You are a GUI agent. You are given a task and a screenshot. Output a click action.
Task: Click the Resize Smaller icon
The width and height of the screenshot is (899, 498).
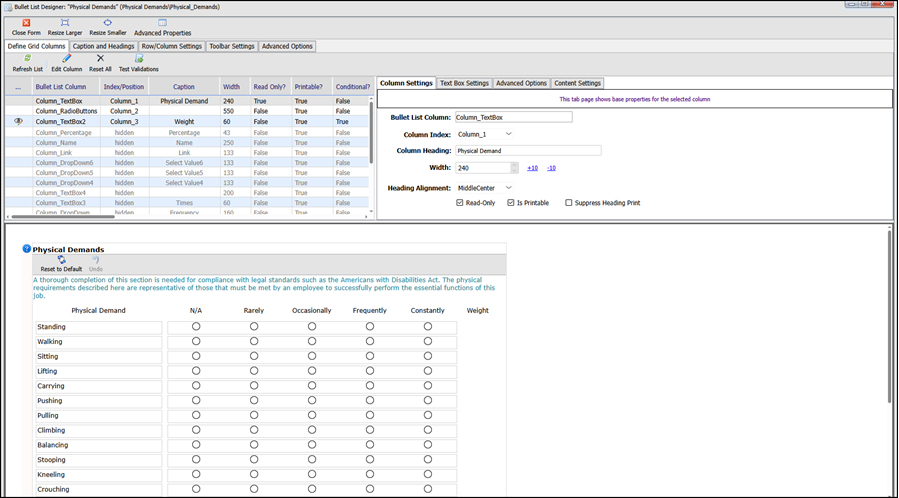point(107,23)
